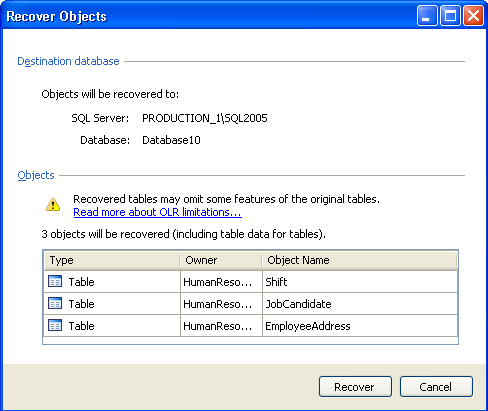
Task: Click the Owner cell in the EmployeeAddress row
Action: point(221,326)
